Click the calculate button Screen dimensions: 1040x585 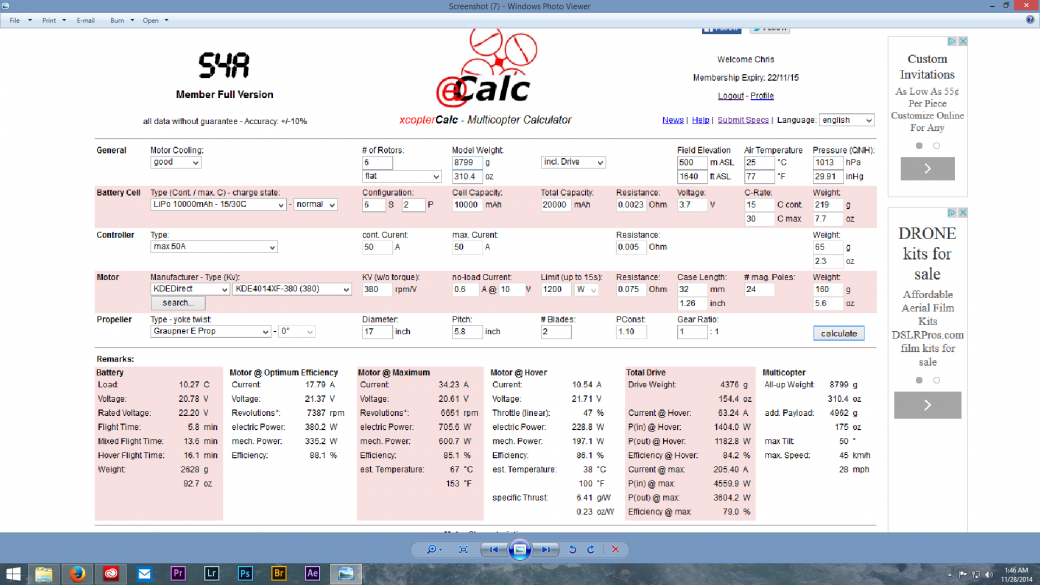pos(839,334)
